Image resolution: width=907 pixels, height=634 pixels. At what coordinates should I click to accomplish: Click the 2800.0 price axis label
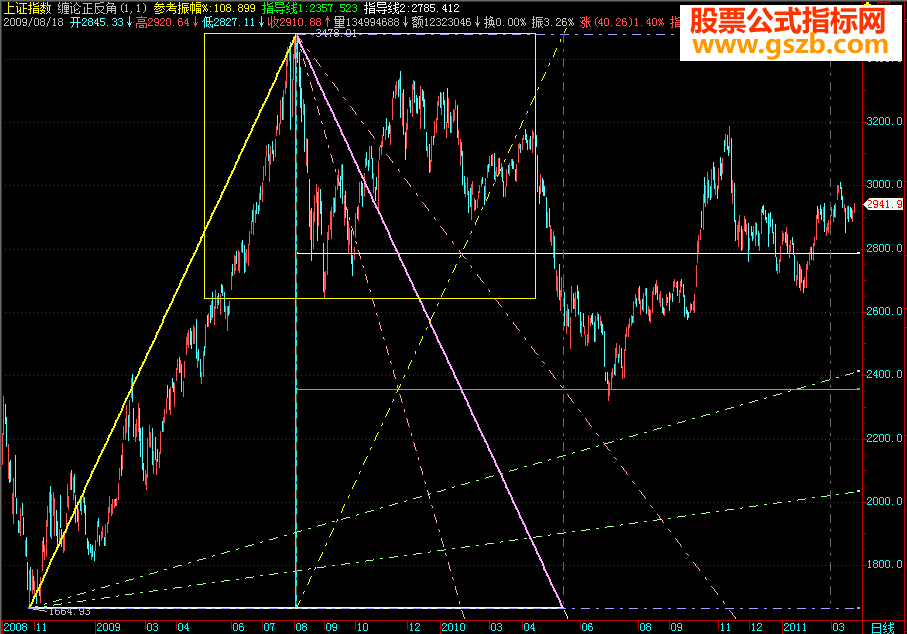click(884, 248)
